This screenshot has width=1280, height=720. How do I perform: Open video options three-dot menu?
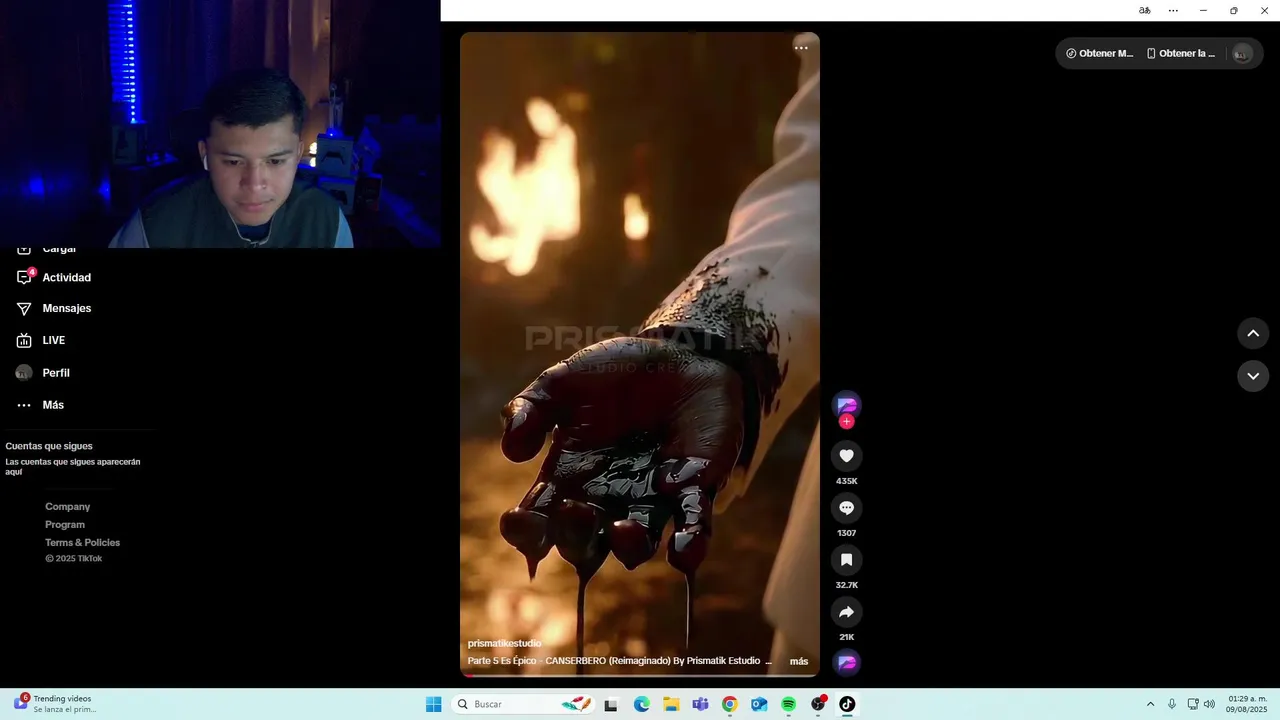click(801, 48)
